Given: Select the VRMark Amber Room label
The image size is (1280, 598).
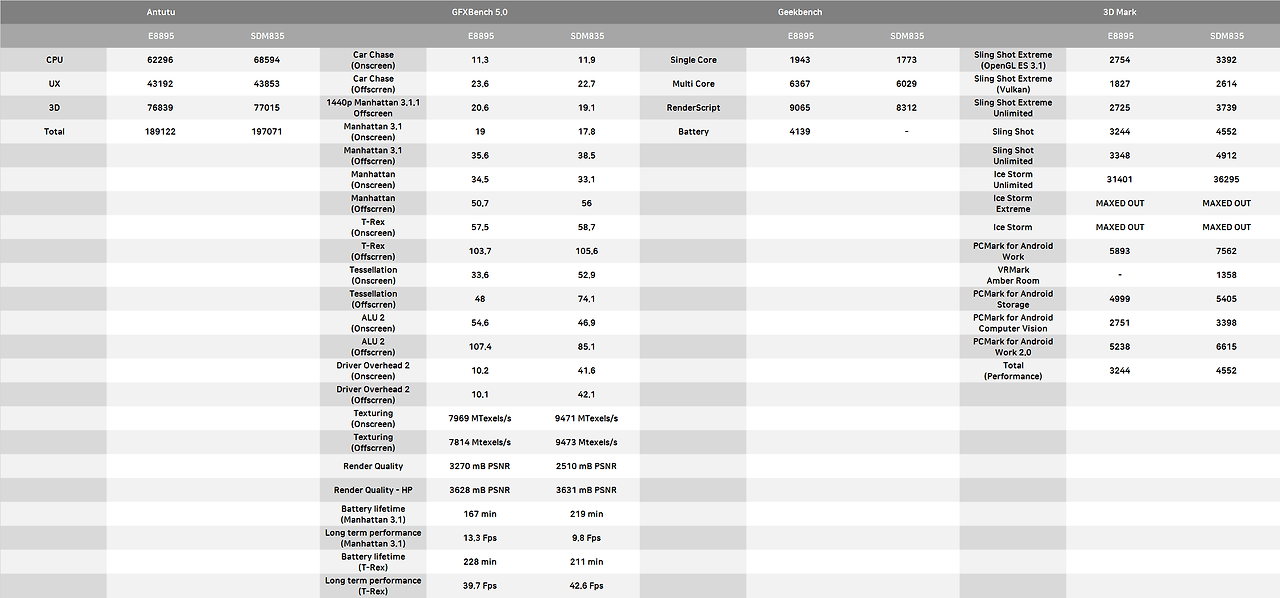Looking at the screenshot, I should (x=1013, y=275).
